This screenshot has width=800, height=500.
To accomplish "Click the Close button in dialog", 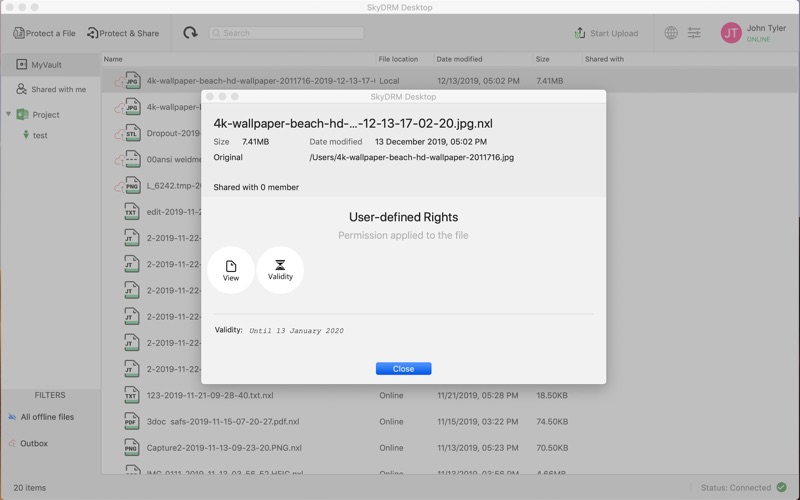I will click(404, 368).
